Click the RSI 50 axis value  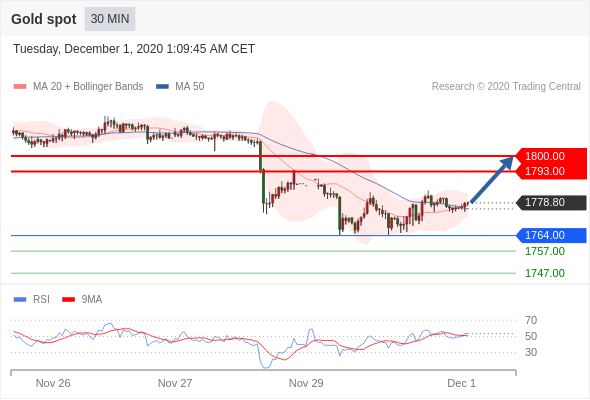[x=531, y=336]
